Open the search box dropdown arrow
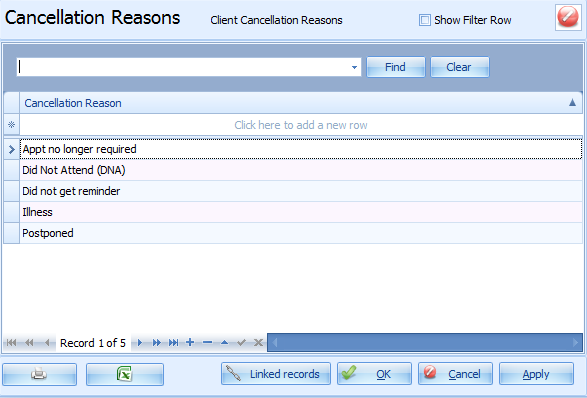 point(354,67)
